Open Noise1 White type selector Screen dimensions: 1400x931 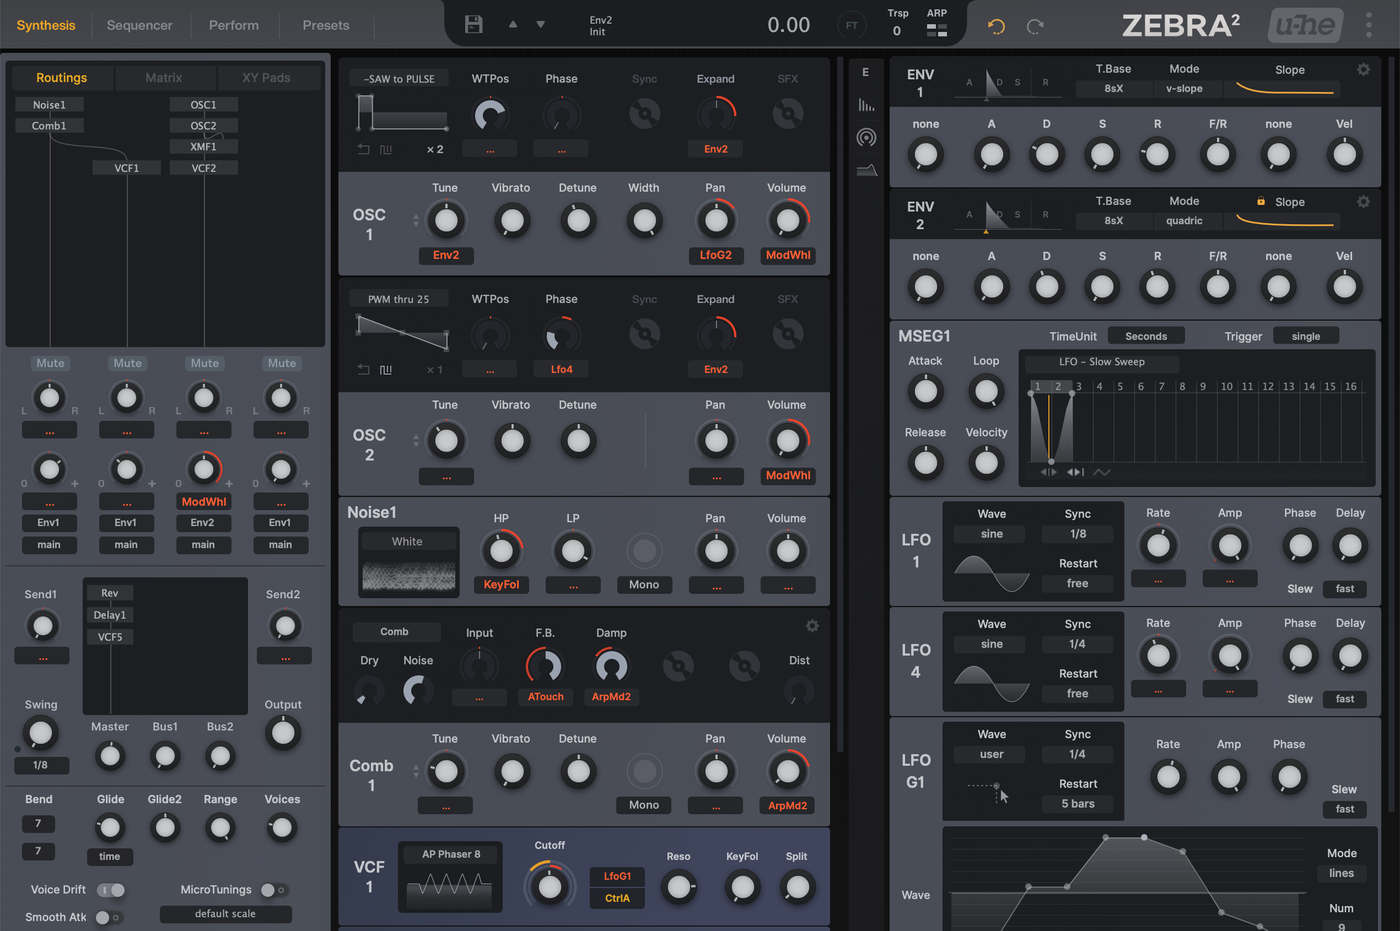(x=407, y=541)
